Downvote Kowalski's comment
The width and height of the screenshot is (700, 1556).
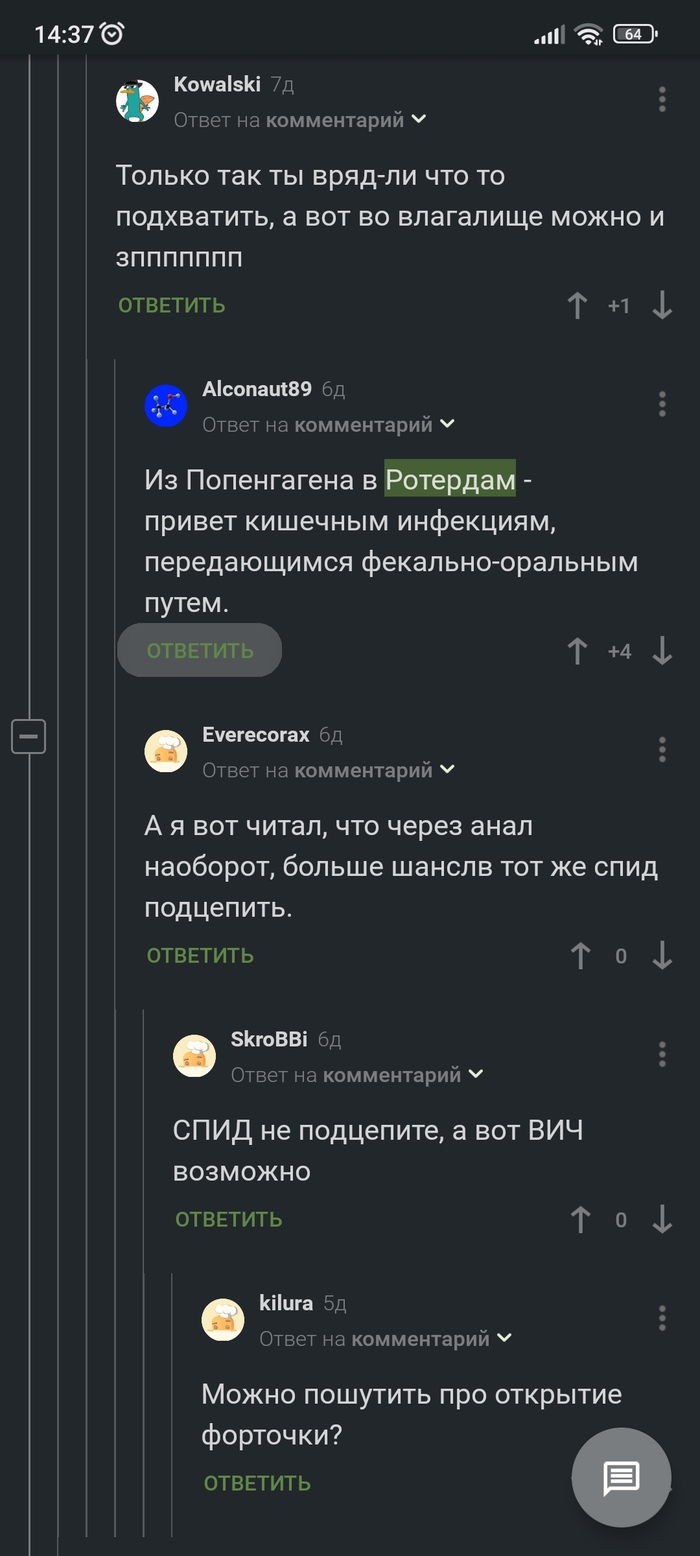662,305
